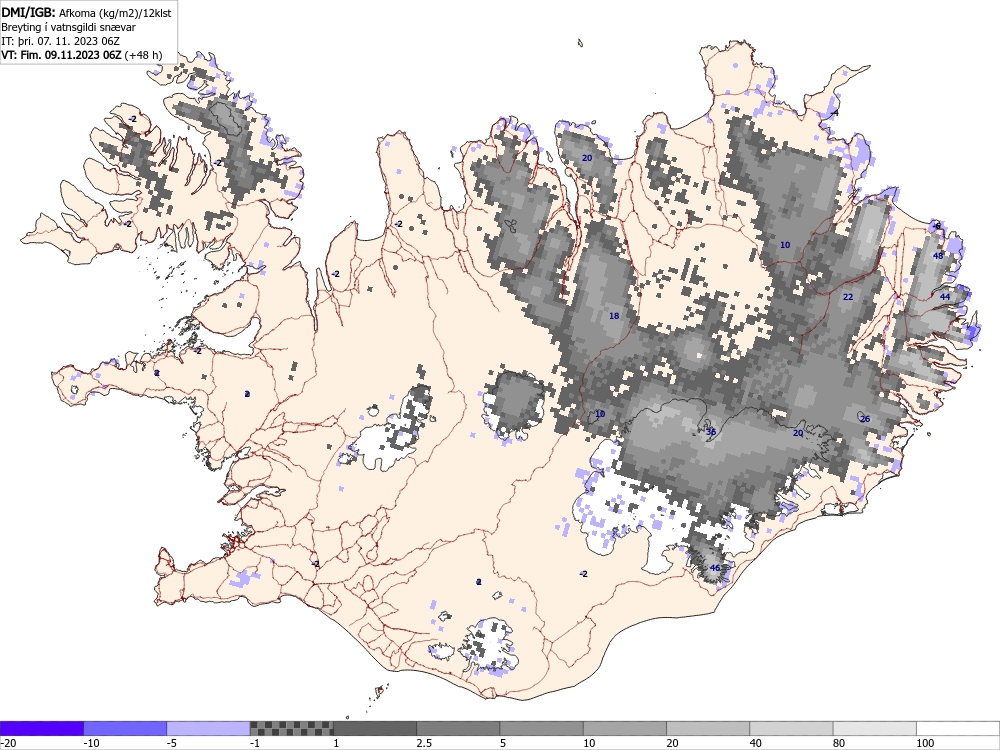Viewport: 1000px width, 750px height.
Task: Click the "-20" legend scale label
Action: (x=8, y=744)
